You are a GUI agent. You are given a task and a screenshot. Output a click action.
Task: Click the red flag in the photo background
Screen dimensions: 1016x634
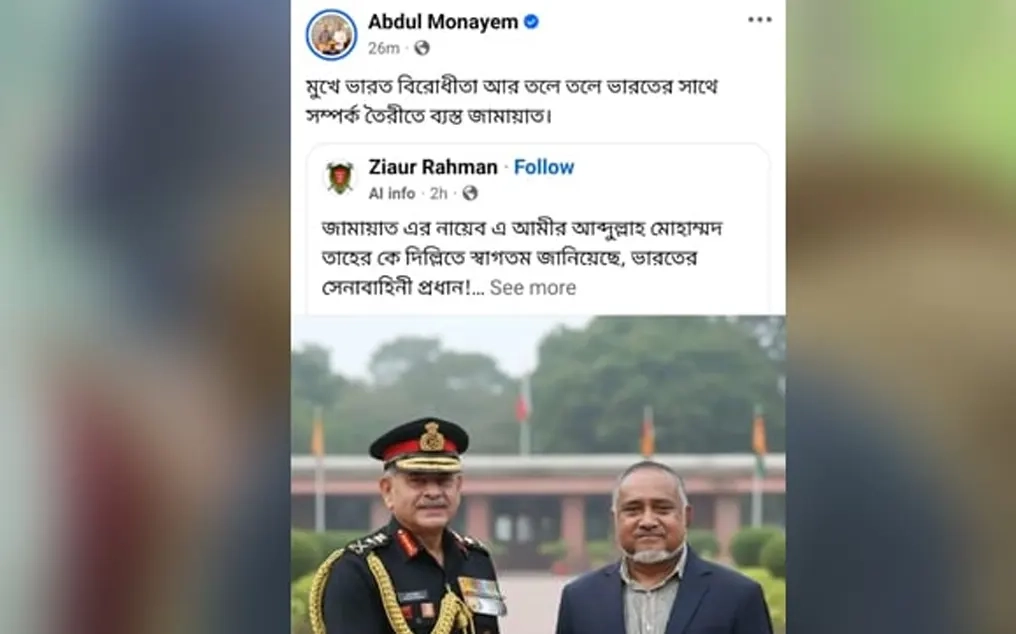[522, 403]
